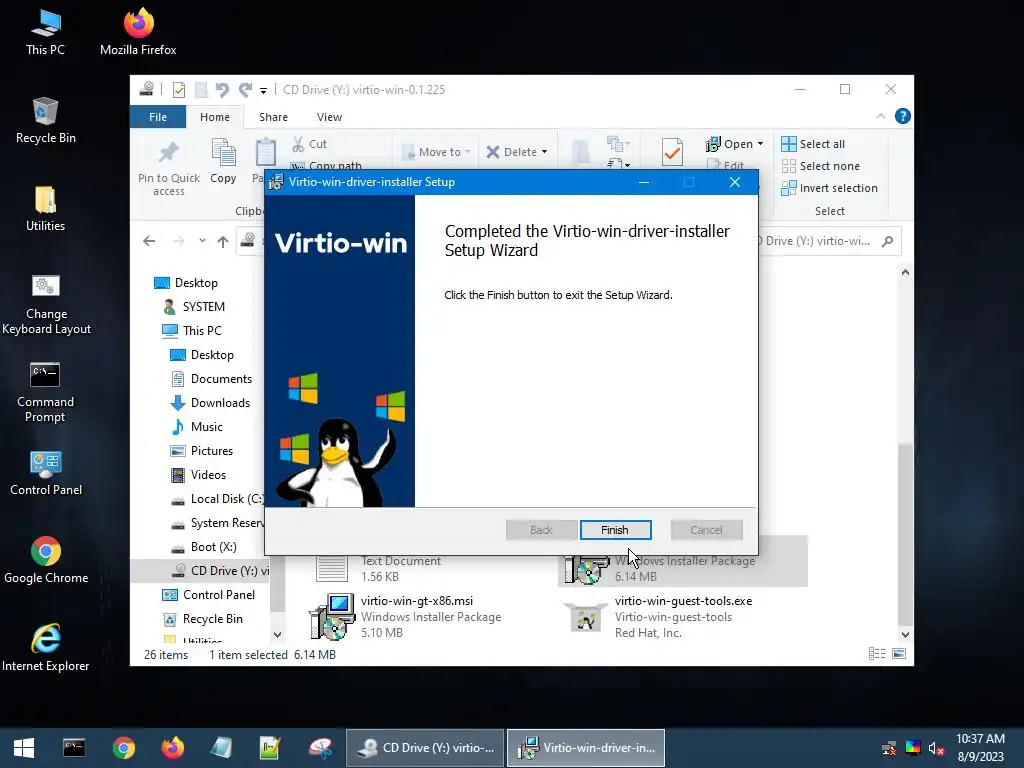
Task: Launch Internet Explorer desktop shortcut
Action: (x=46, y=648)
